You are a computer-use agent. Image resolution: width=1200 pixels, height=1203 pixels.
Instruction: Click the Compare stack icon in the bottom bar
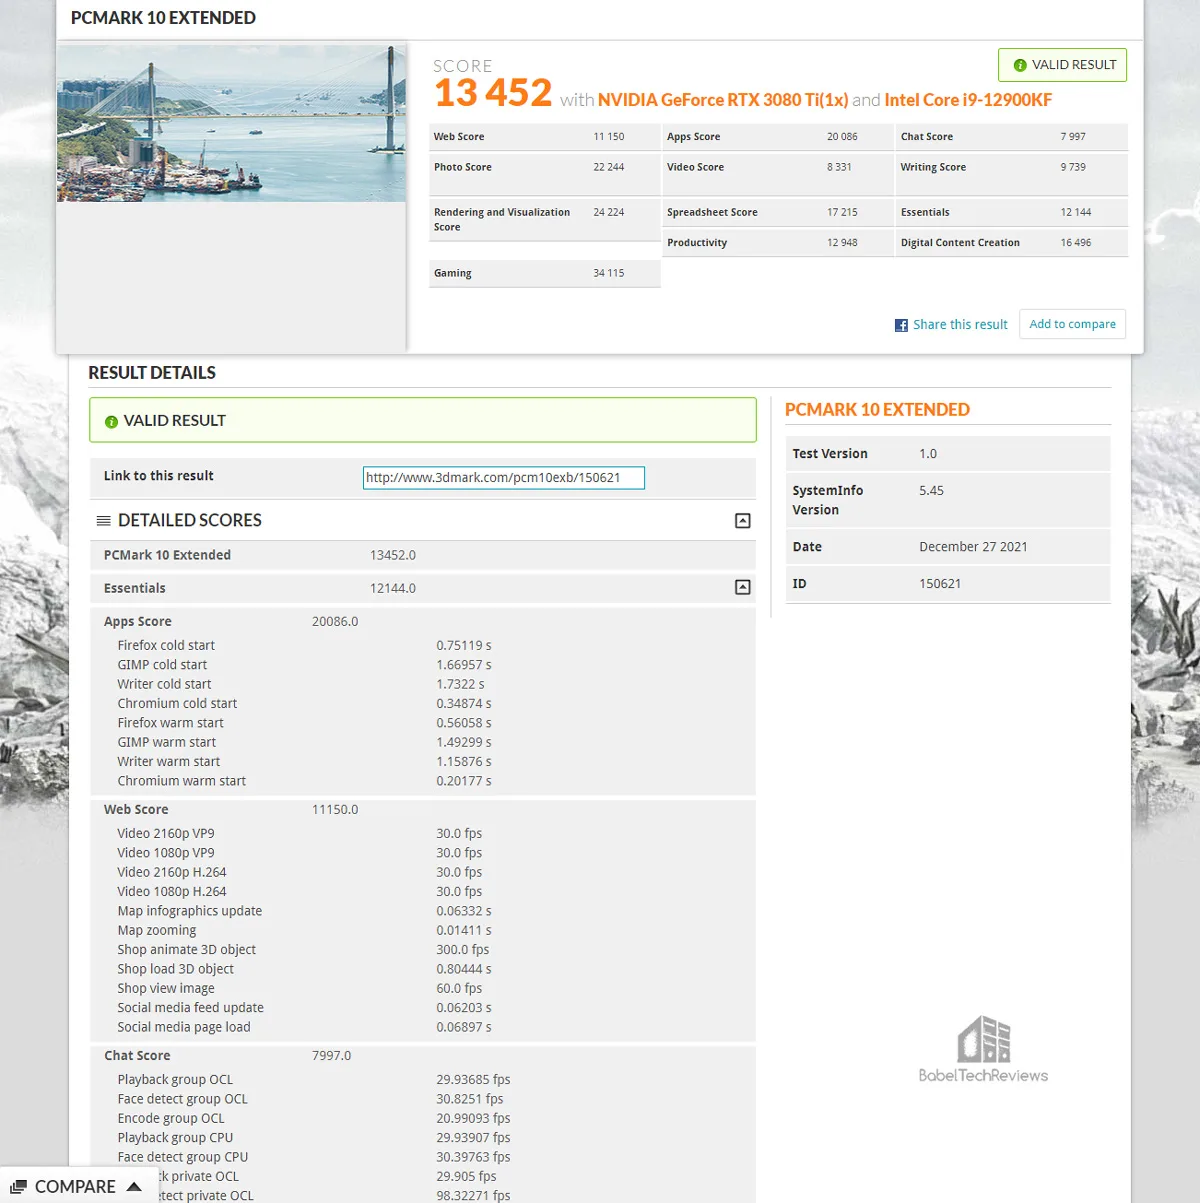coord(18,1187)
